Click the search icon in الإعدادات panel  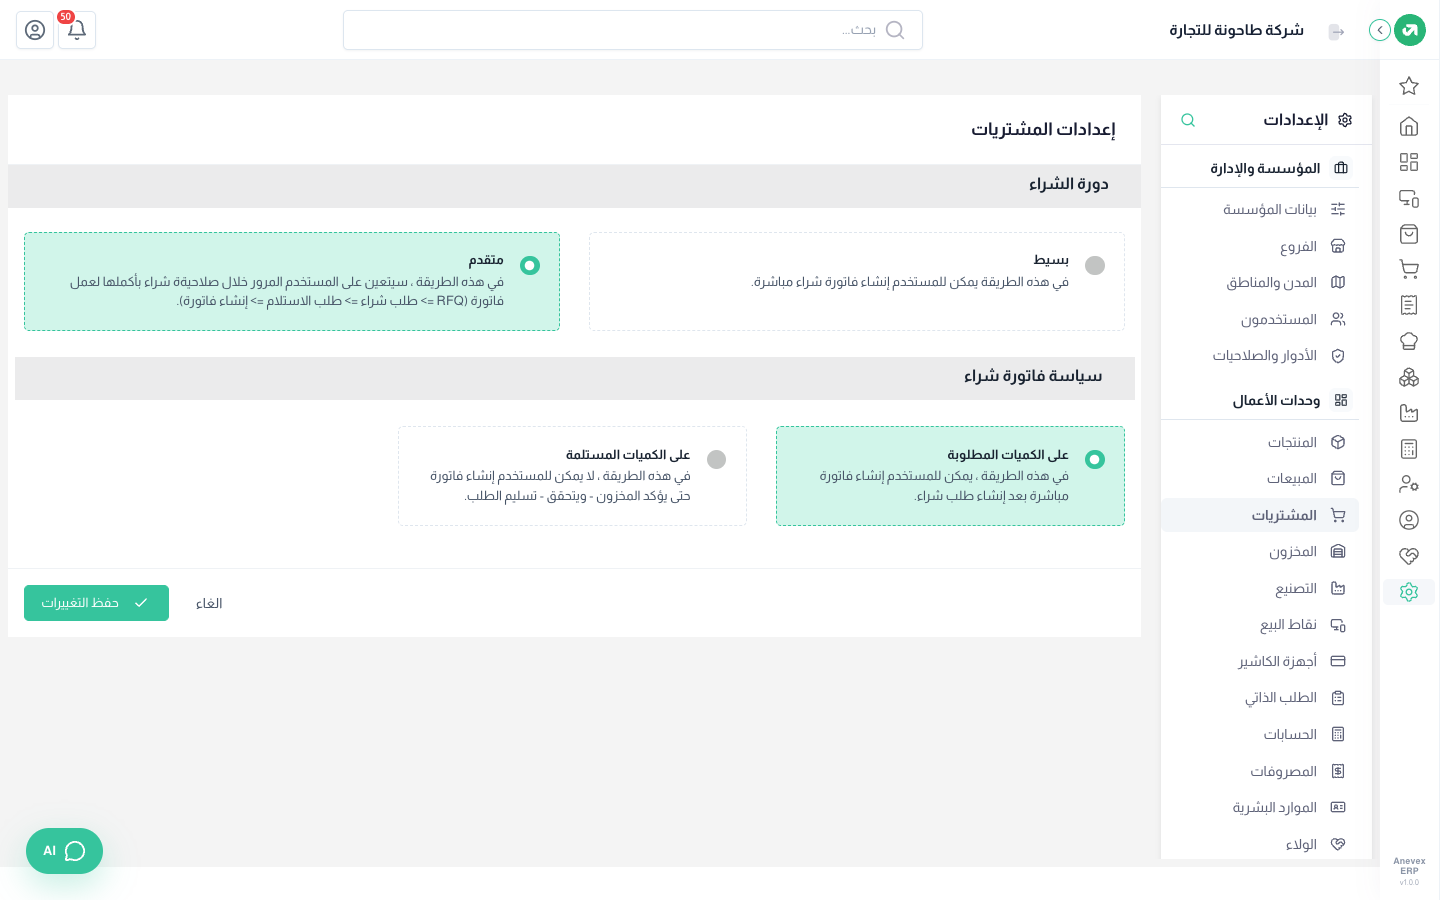click(1188, 120)
